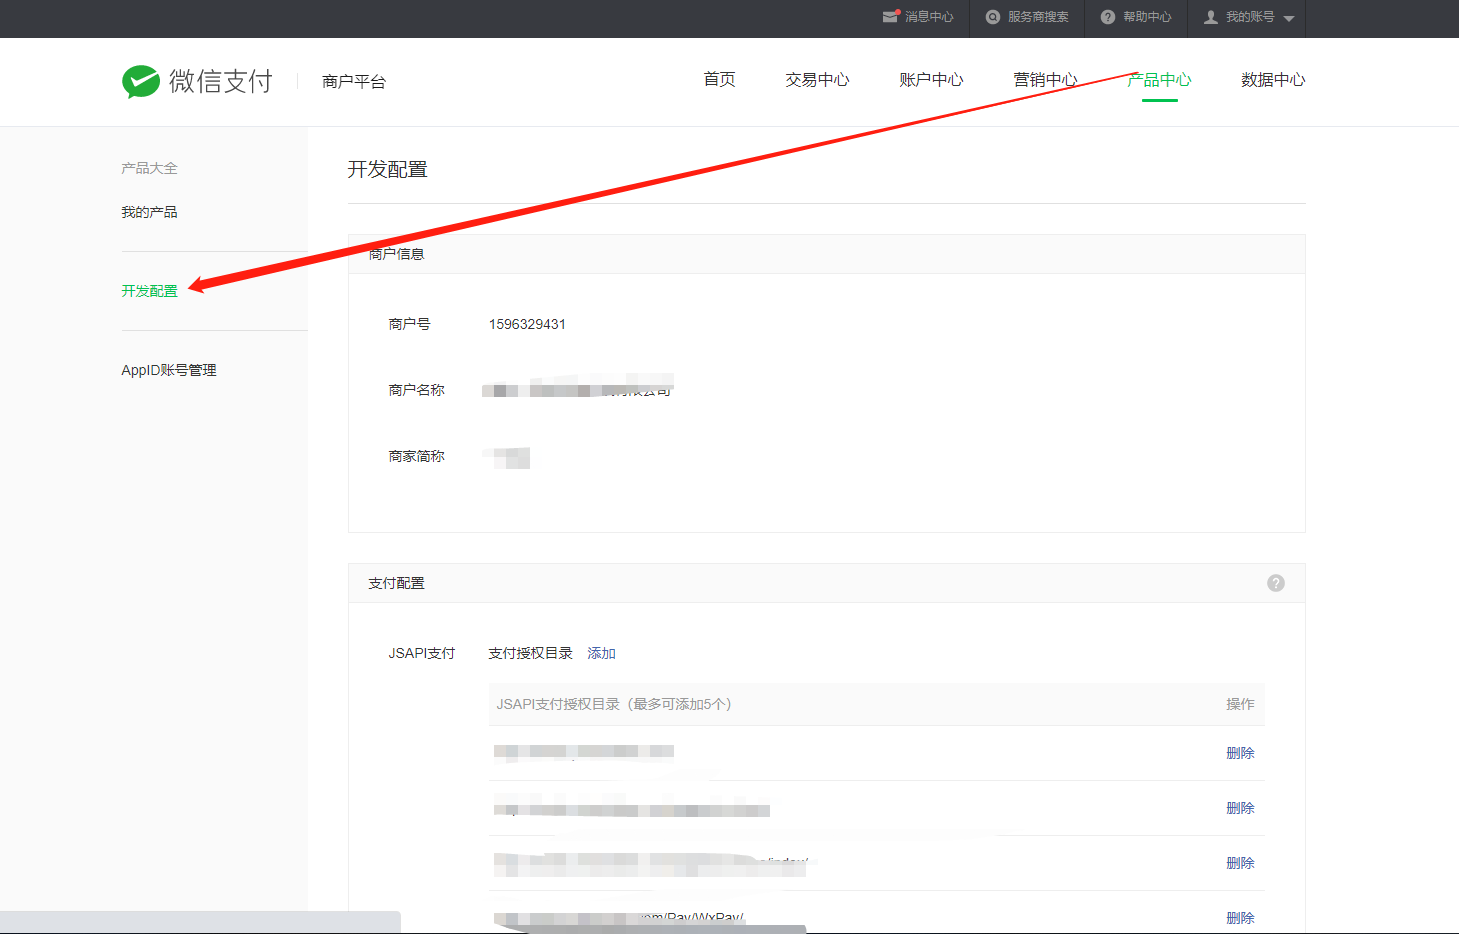
Task: Open AppID账号管理 in the sidebar
Action: (x=169, y=370)
